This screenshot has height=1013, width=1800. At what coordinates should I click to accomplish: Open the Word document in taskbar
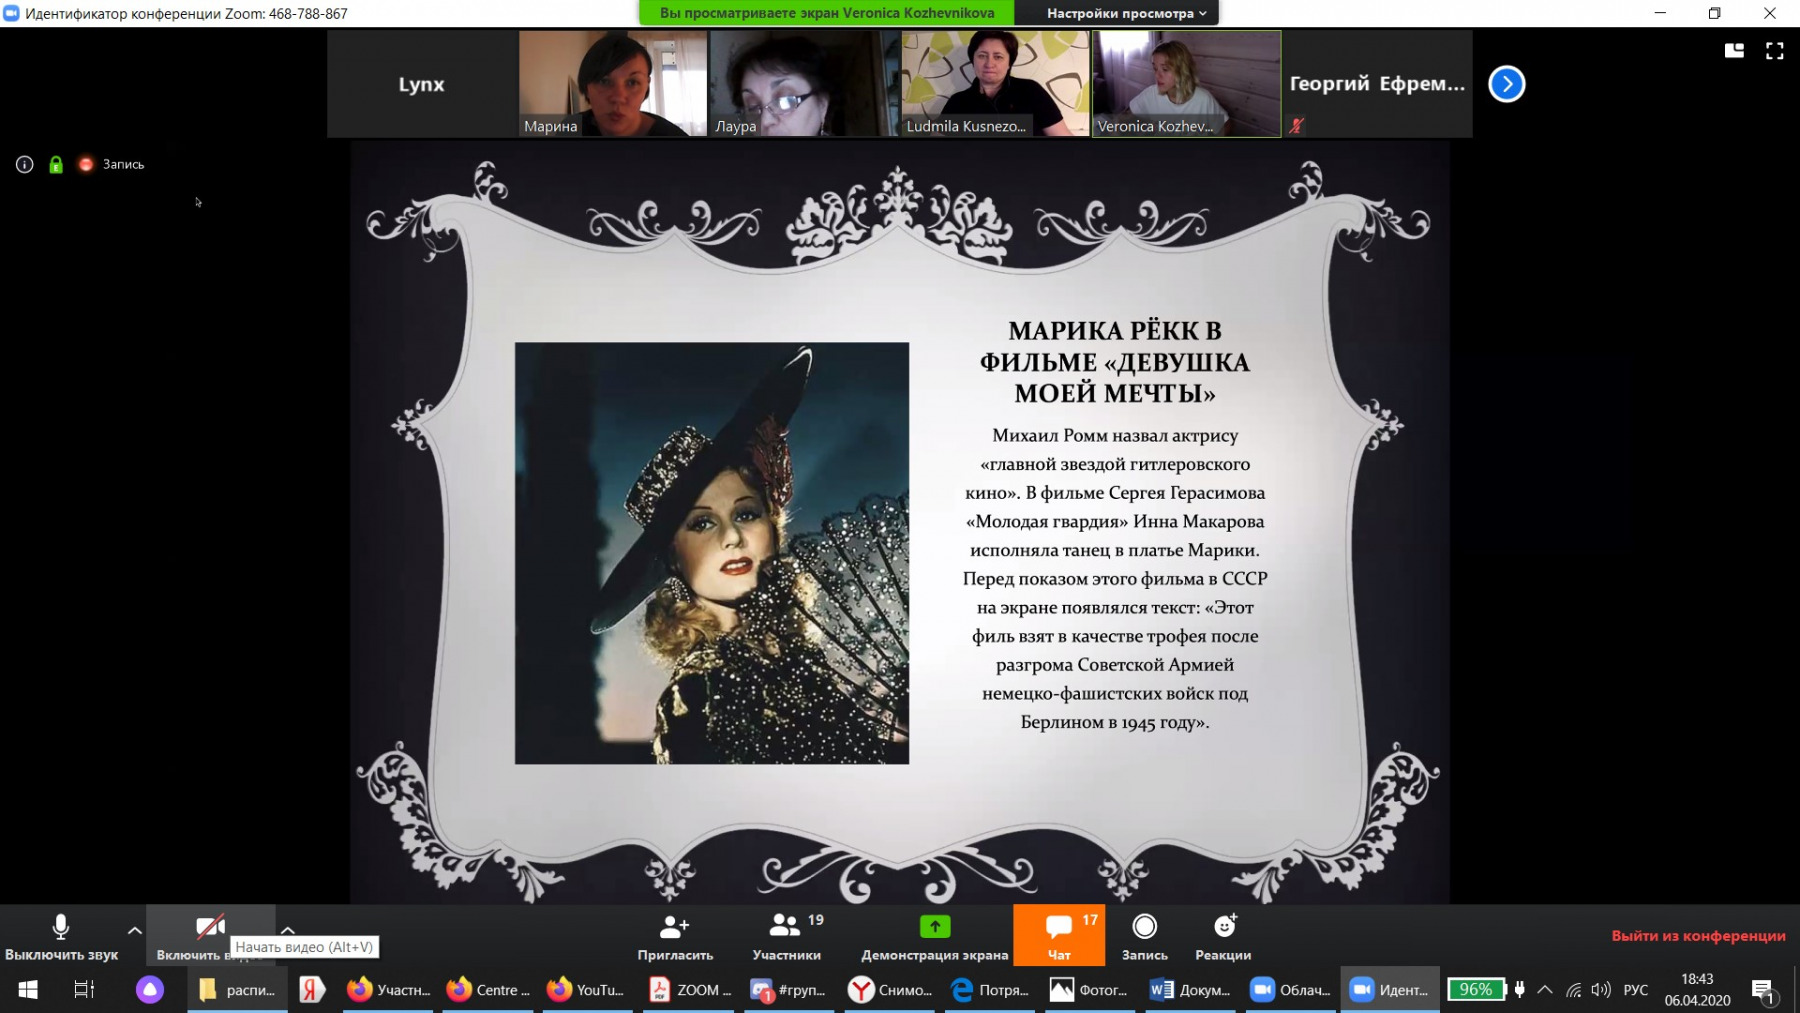1190,990
